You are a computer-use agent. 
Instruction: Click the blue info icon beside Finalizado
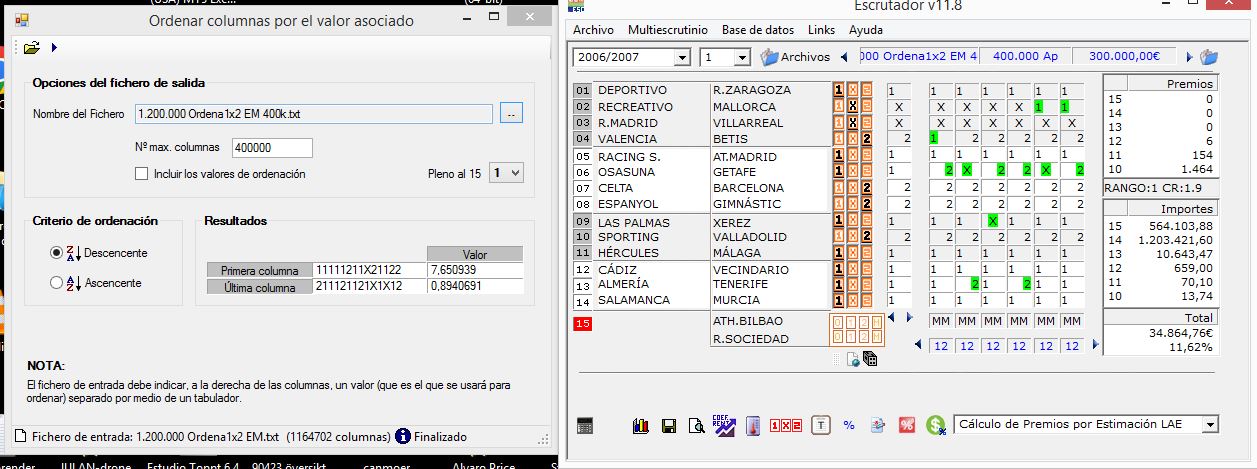(403, 436)
